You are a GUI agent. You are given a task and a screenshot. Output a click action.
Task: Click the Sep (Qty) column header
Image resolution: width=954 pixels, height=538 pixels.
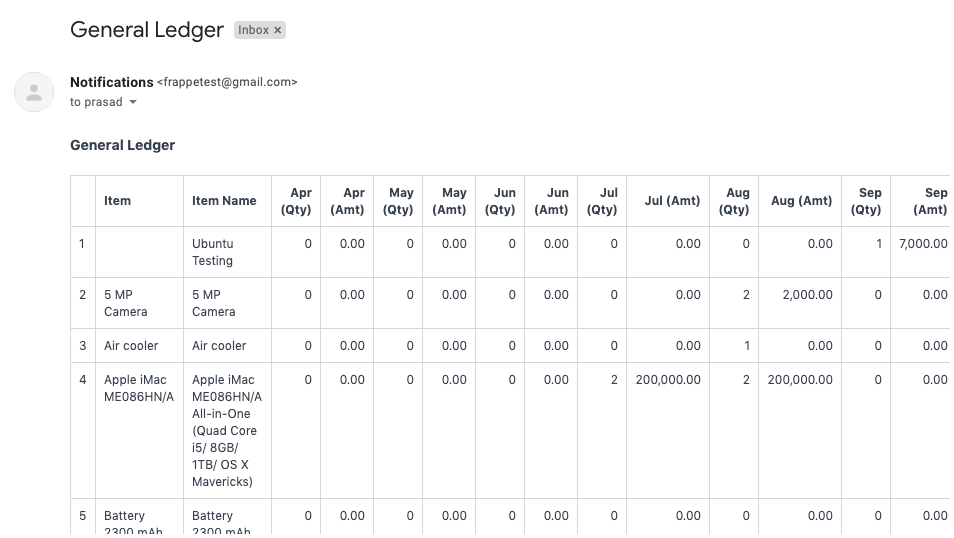(866, 201)
